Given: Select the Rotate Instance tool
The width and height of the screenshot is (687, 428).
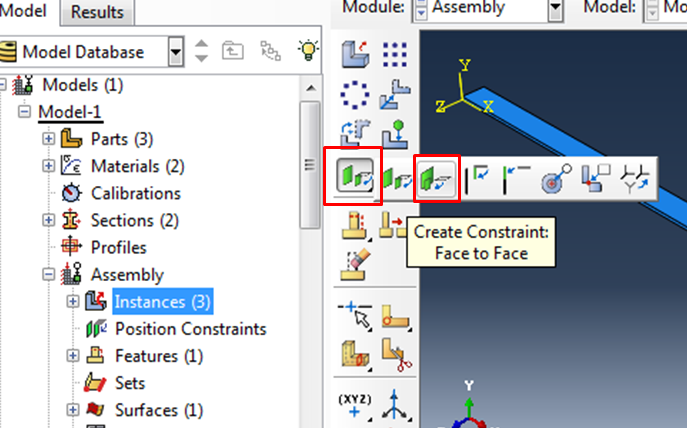Looking at the screenshot, I should pyautogui.click(x=355, y=132).
